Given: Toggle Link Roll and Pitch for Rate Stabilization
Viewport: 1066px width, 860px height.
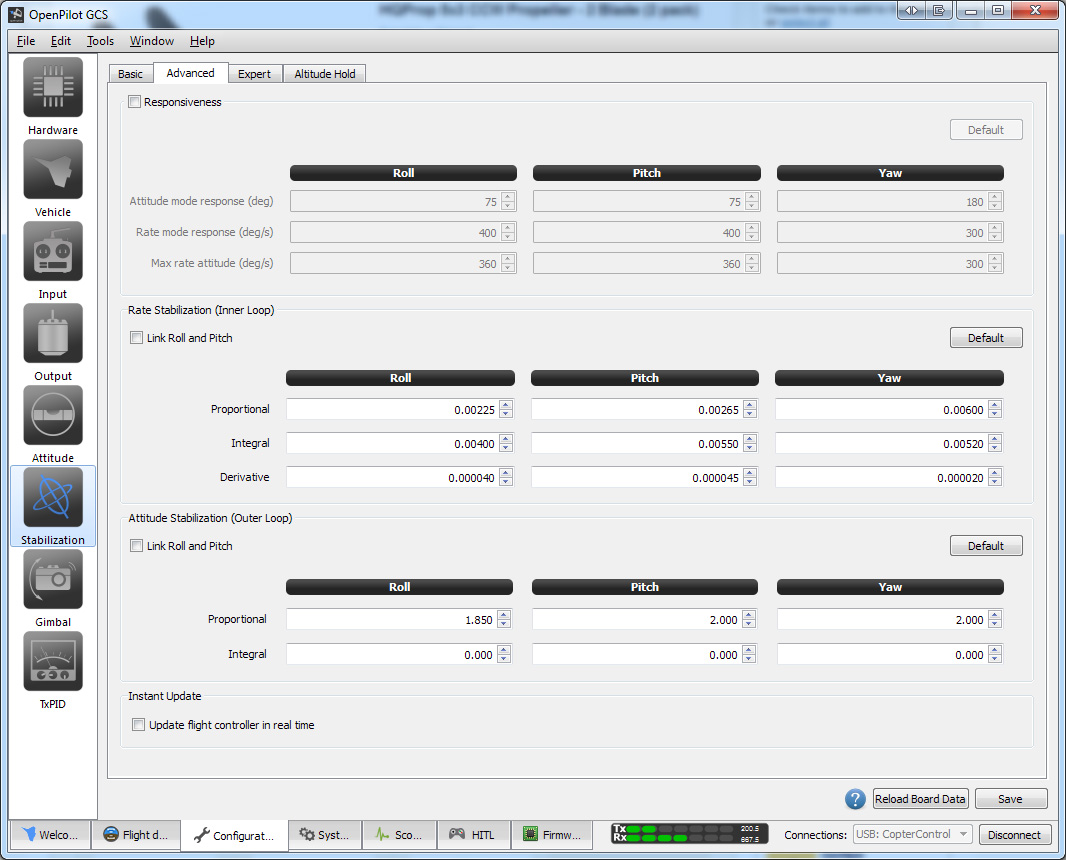Looking at the screenshot, I should pyautogui.click(x=137, y=338).
